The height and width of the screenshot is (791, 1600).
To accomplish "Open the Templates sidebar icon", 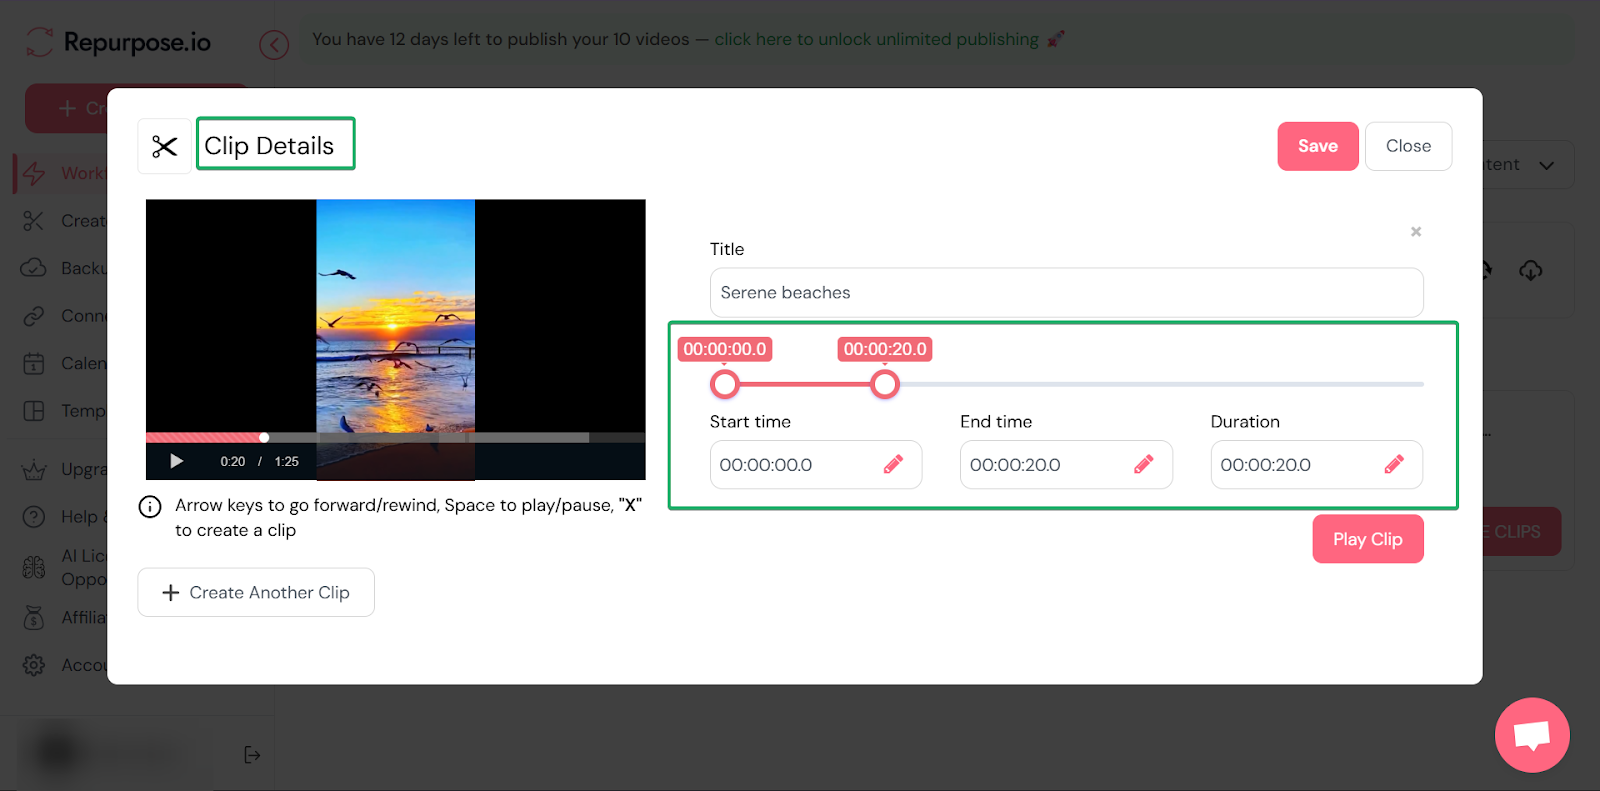I will coord(34,411).
